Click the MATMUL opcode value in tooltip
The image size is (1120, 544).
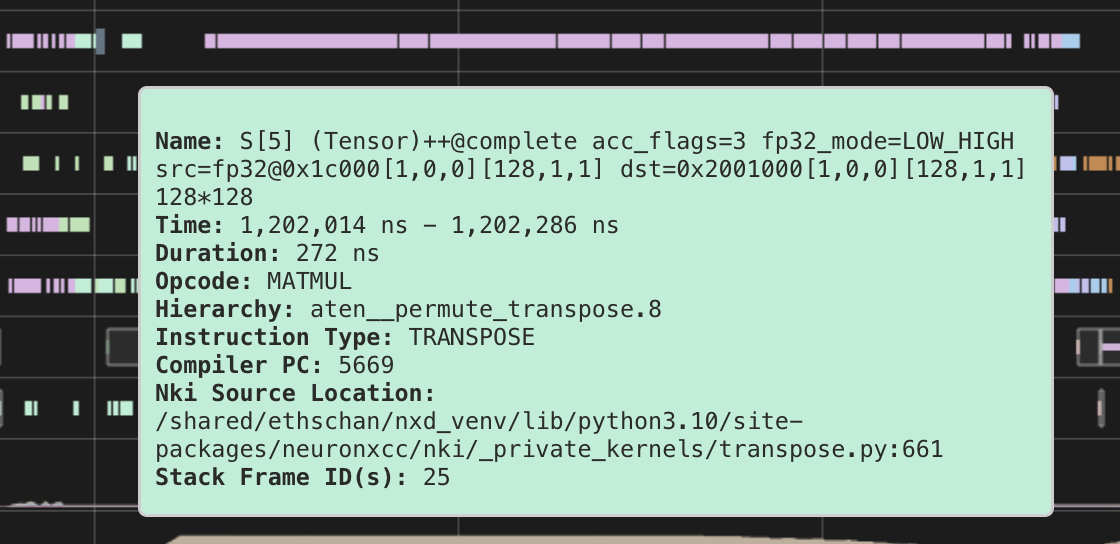click(x=309, y=281)
